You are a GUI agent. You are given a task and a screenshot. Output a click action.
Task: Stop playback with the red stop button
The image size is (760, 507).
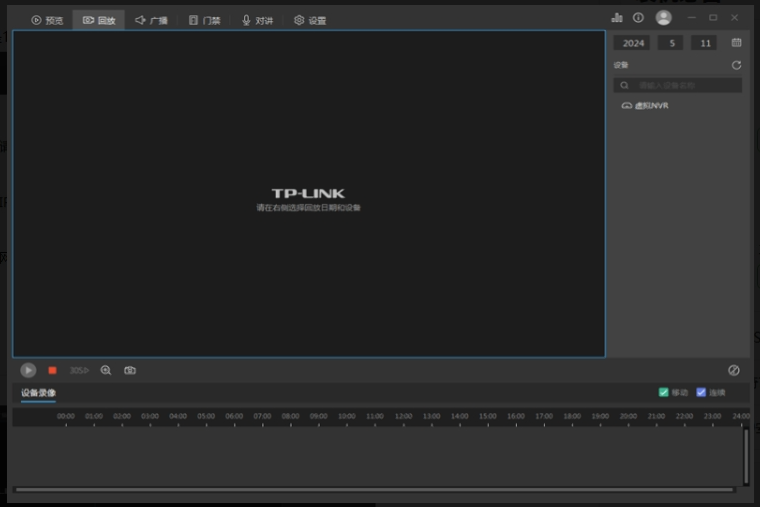pos(52,370)
